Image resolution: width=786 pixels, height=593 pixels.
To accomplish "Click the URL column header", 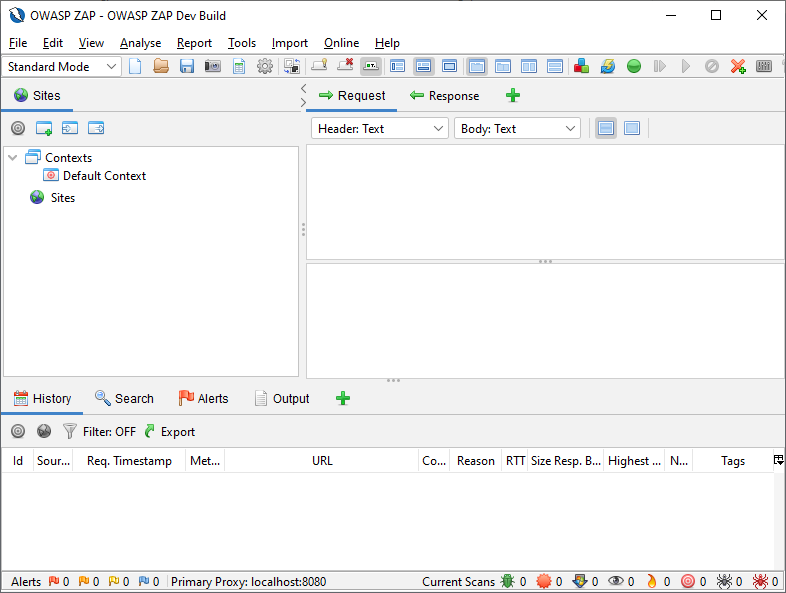I will pyautogui.click(x=322, y=461).
